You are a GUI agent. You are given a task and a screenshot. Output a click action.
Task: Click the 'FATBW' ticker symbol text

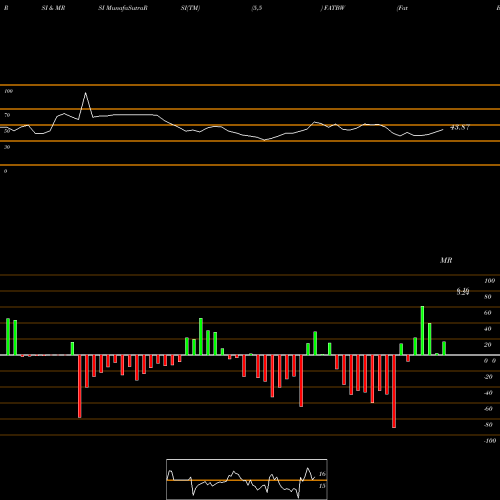click(x=334, y=8)
